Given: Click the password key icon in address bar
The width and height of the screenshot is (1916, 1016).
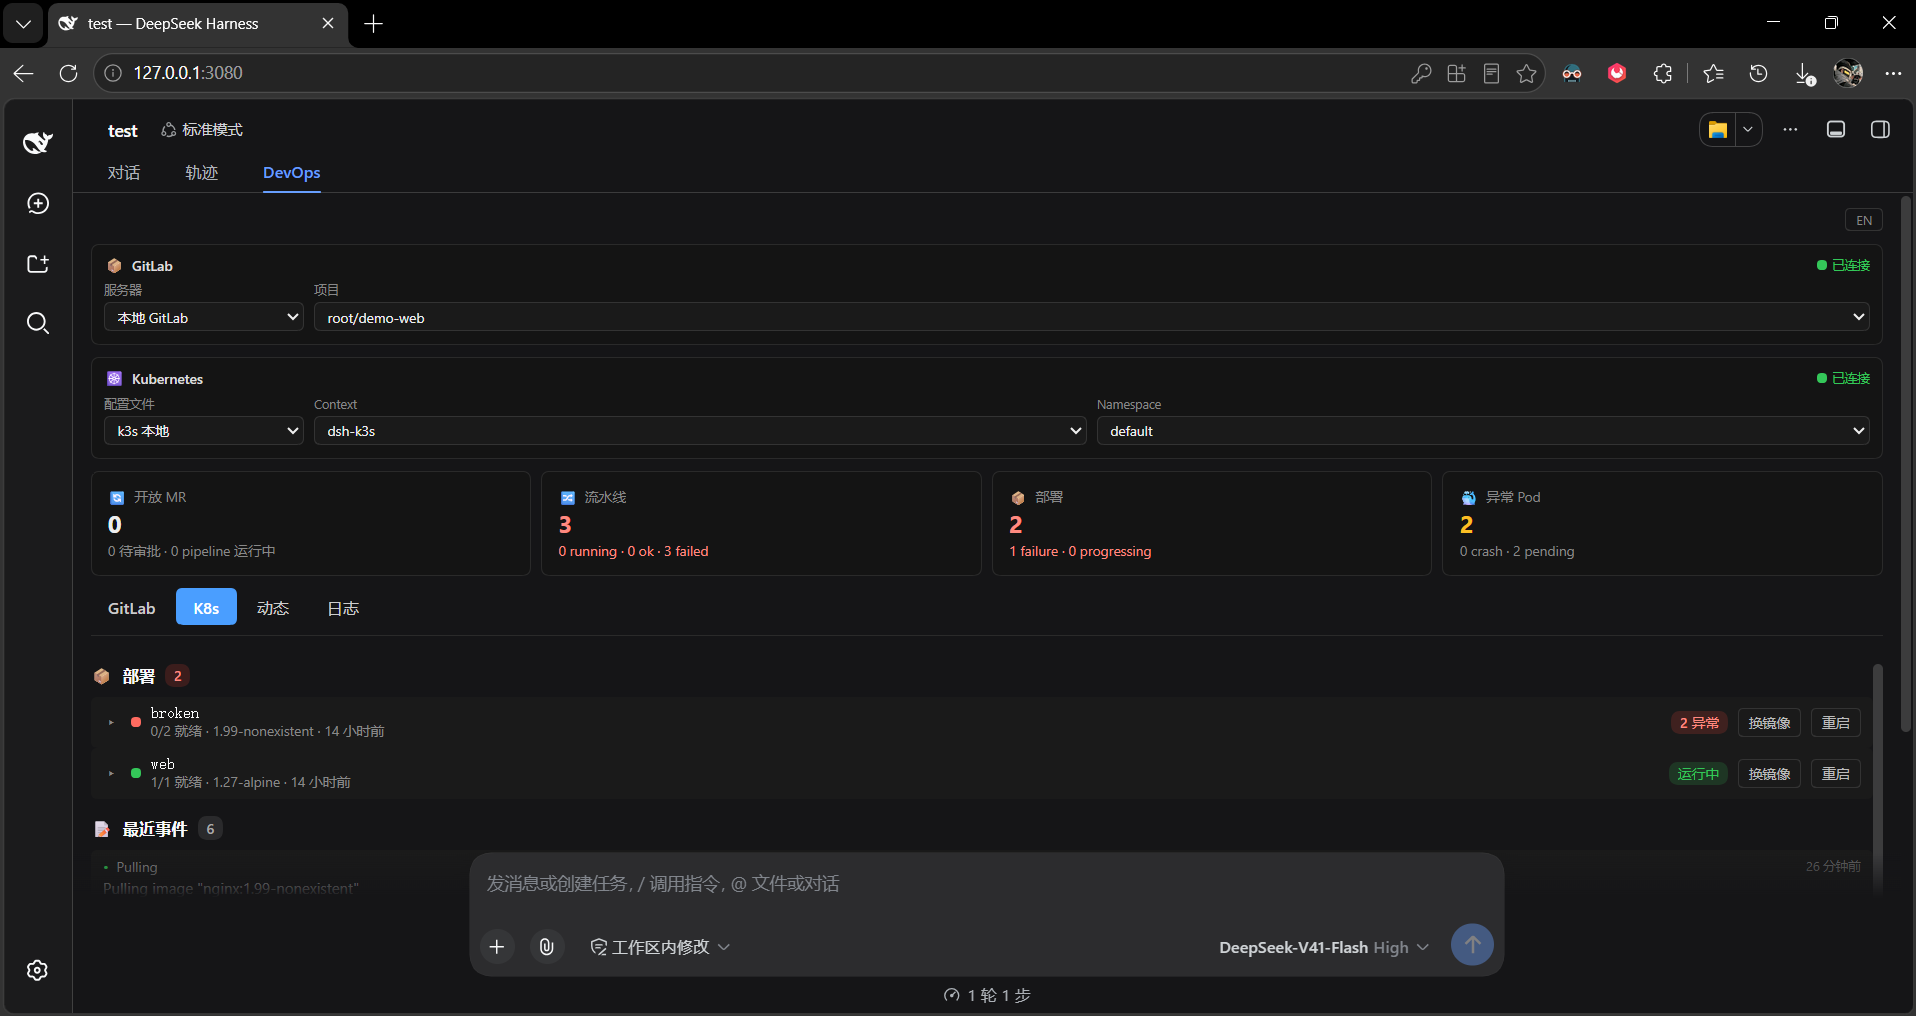Looking at the screenshot, I should (1421, 73).
